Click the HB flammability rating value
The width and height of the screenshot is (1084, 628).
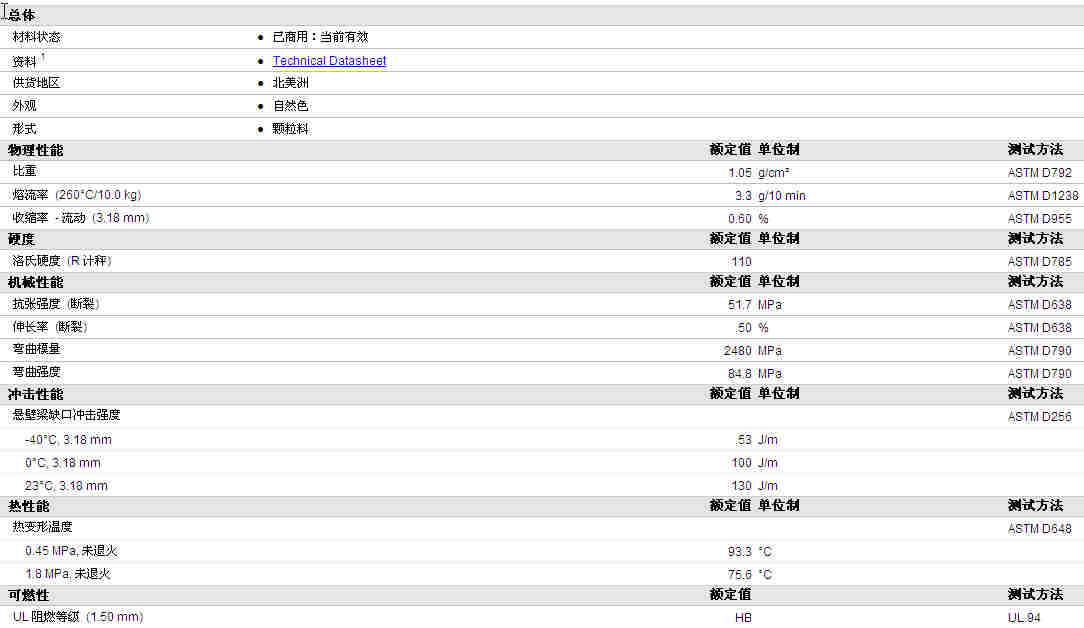tap(743, 618)
